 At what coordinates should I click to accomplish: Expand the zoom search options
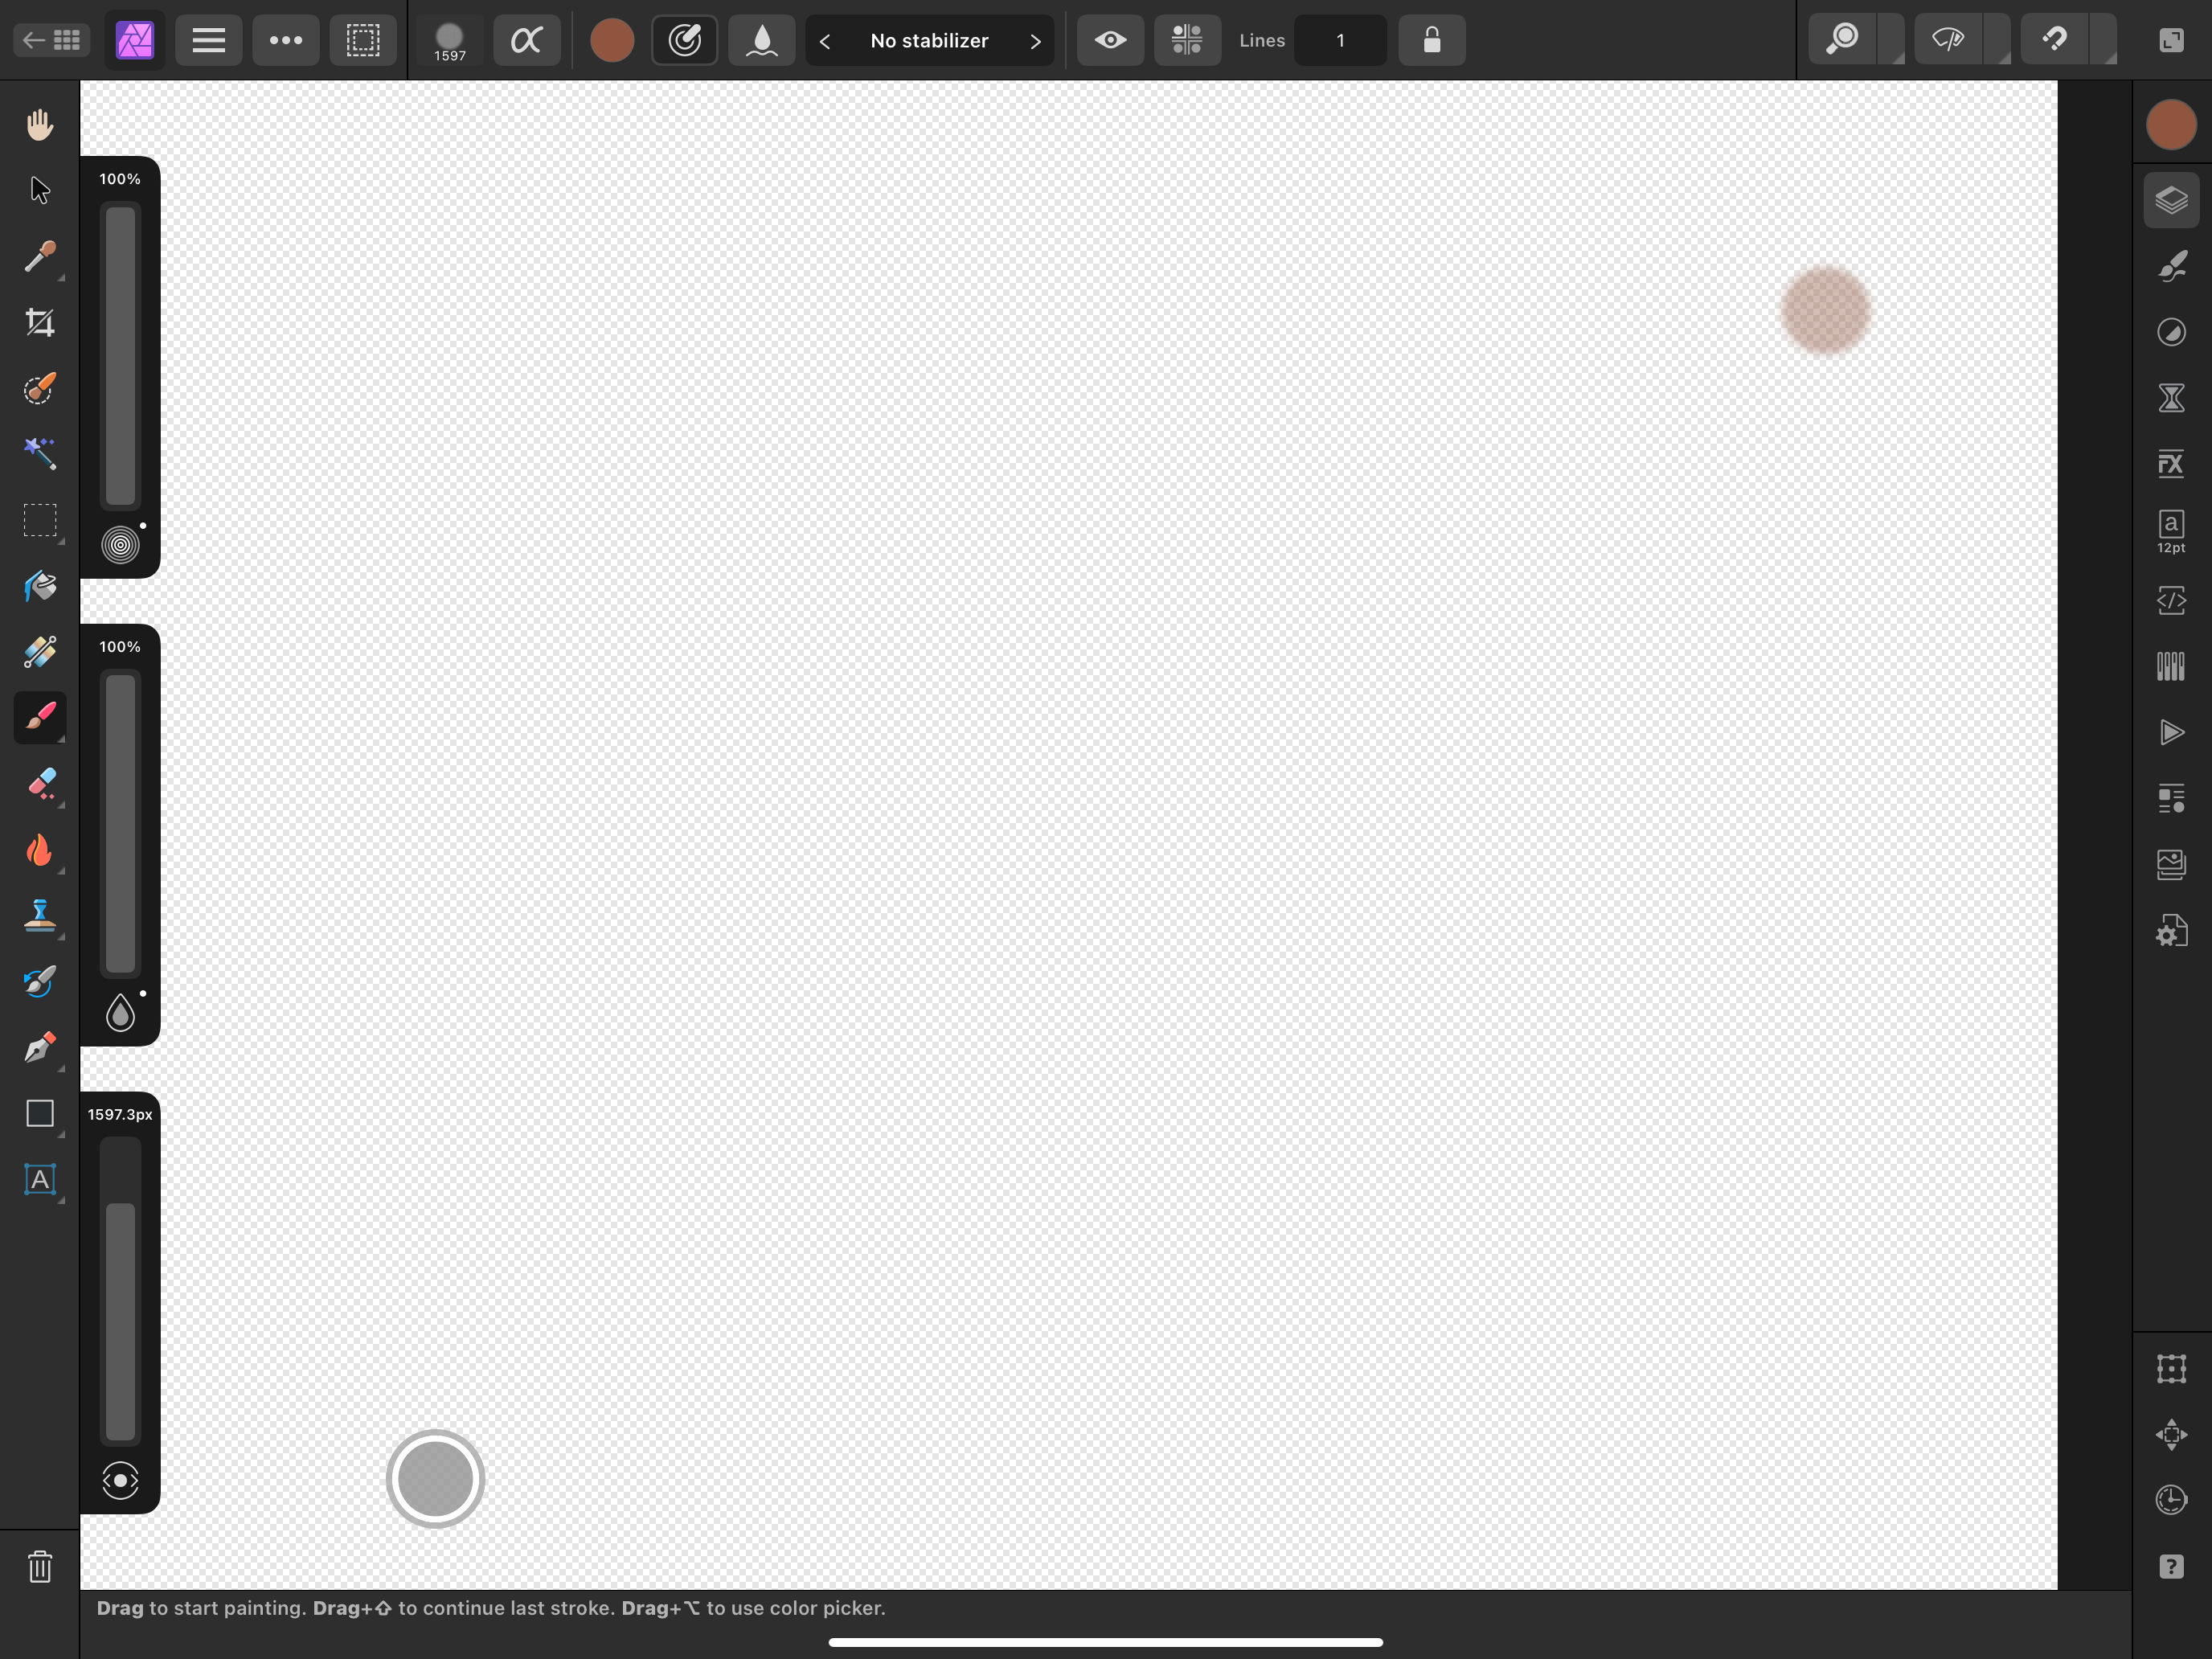point(1892,40)
